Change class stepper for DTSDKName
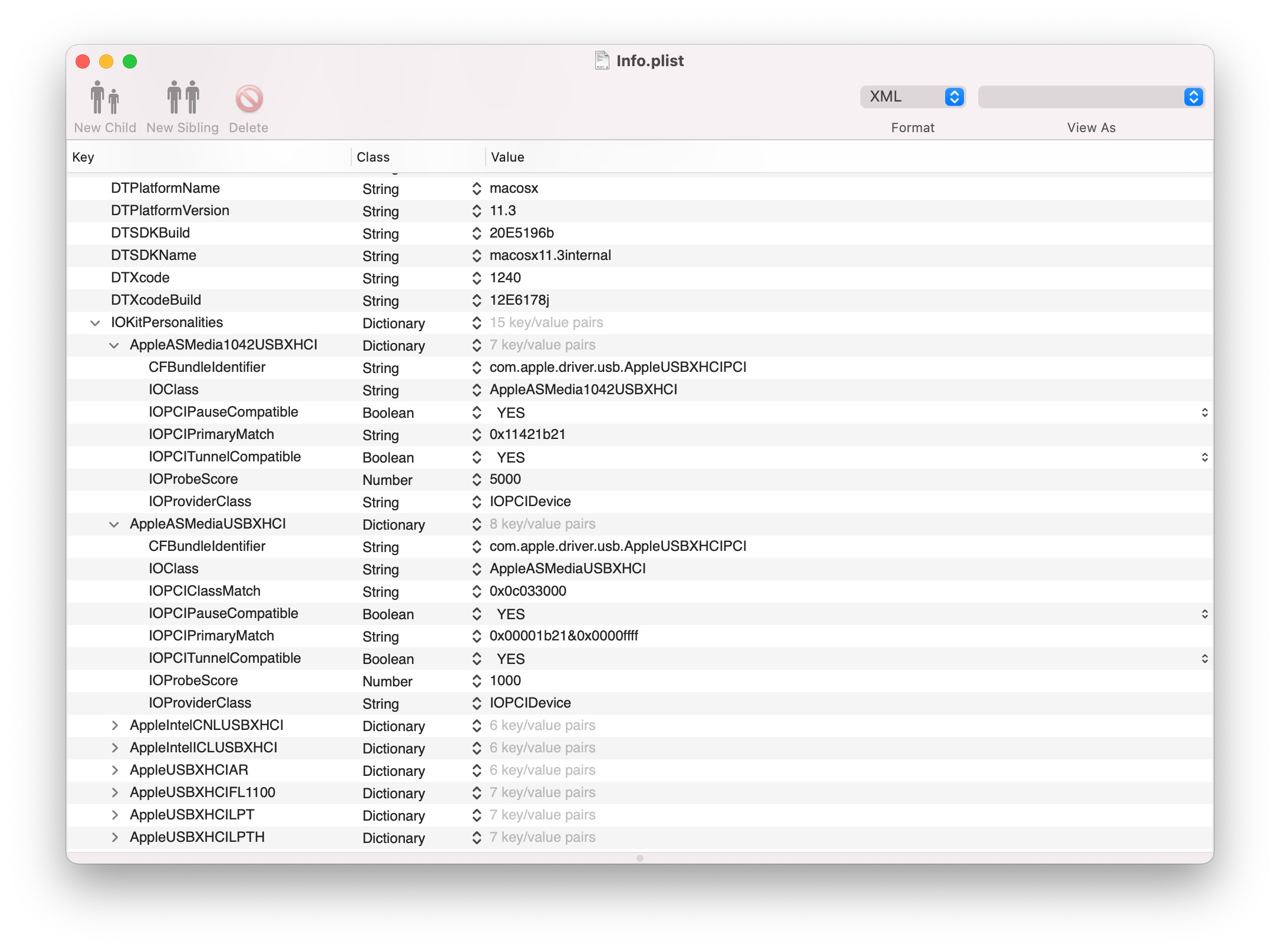This screenshot has width=1280, height=951. [477, 256]
